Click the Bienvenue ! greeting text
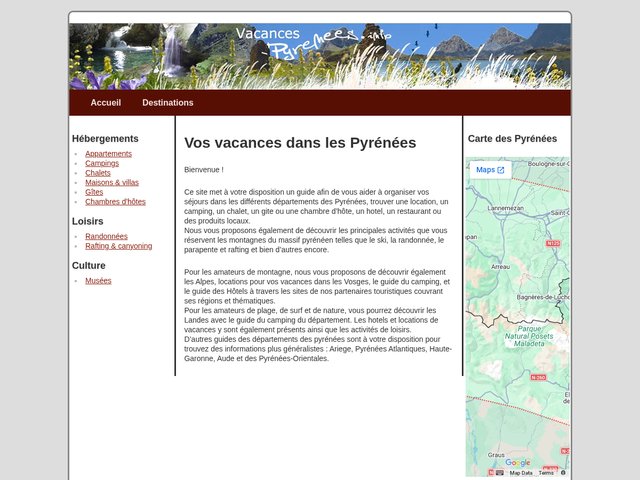This screenshot has width=640, height=480. (x=204, y=170)
